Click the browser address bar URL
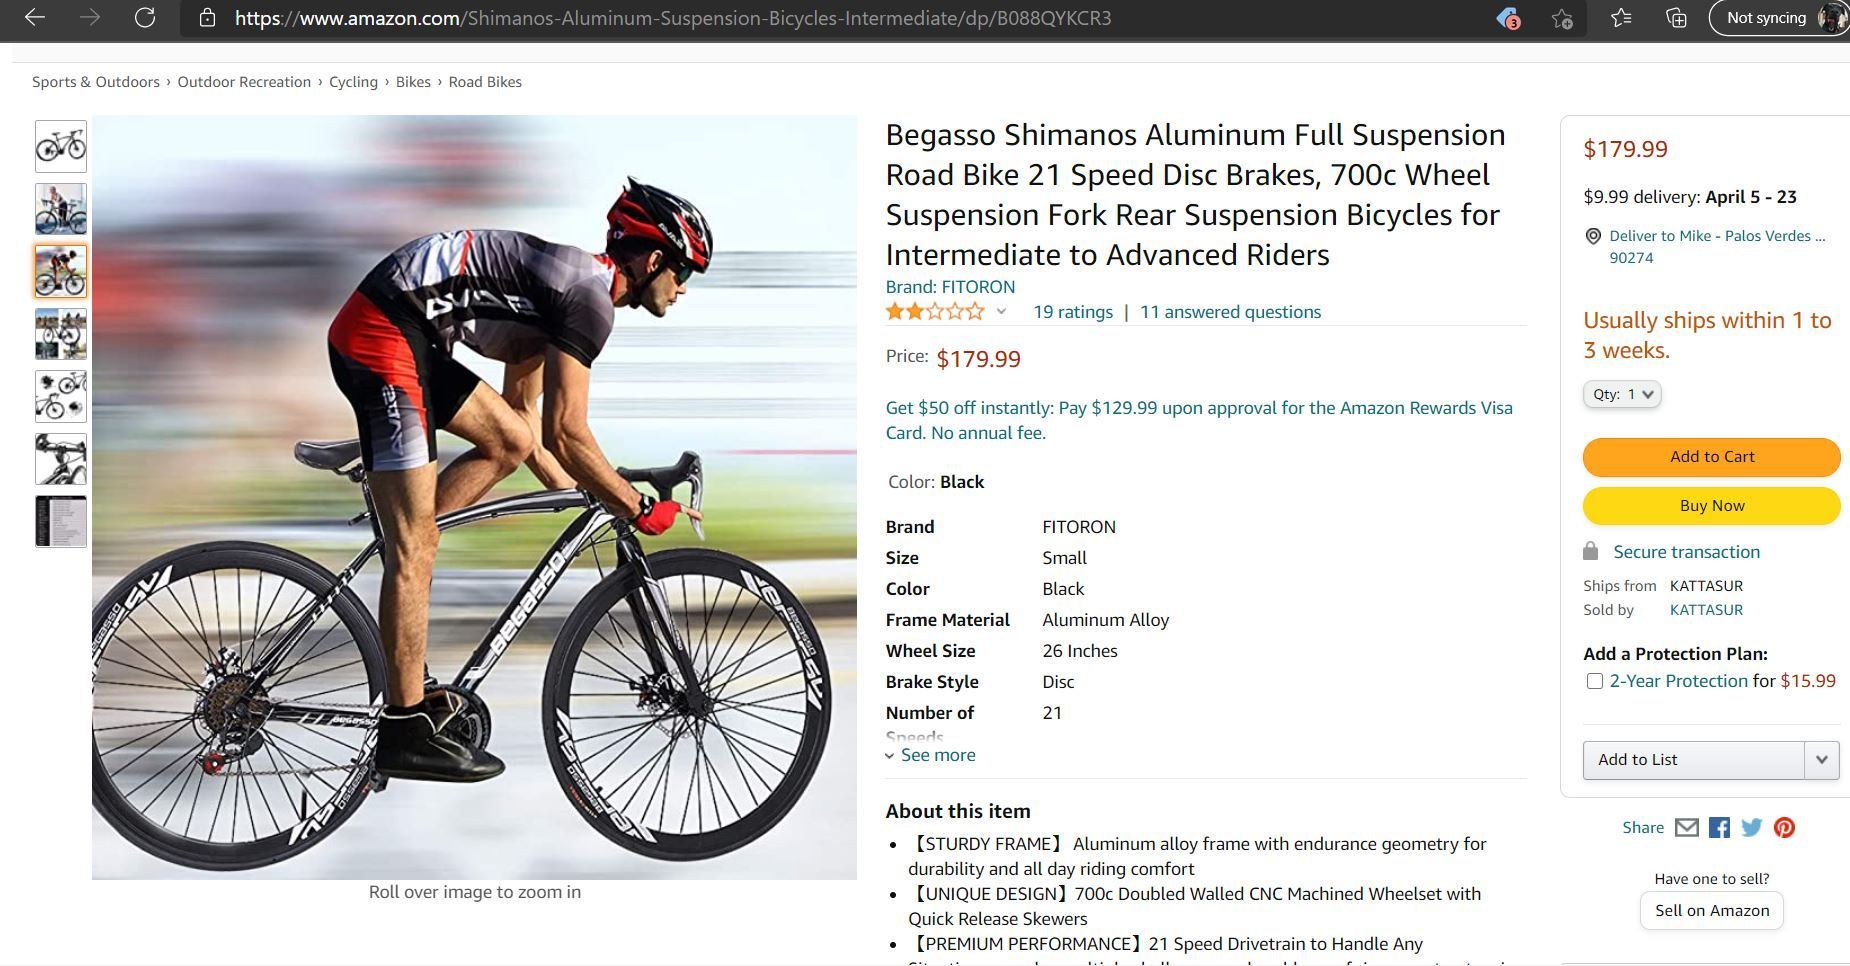Viewport: 1850px width, 966px height. 672,18
